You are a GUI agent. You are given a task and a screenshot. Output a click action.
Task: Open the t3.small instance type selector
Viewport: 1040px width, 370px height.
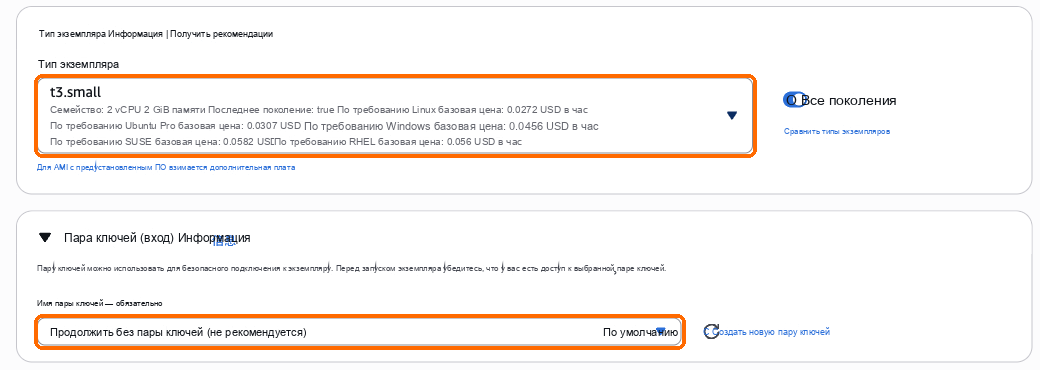coord(395,116)
